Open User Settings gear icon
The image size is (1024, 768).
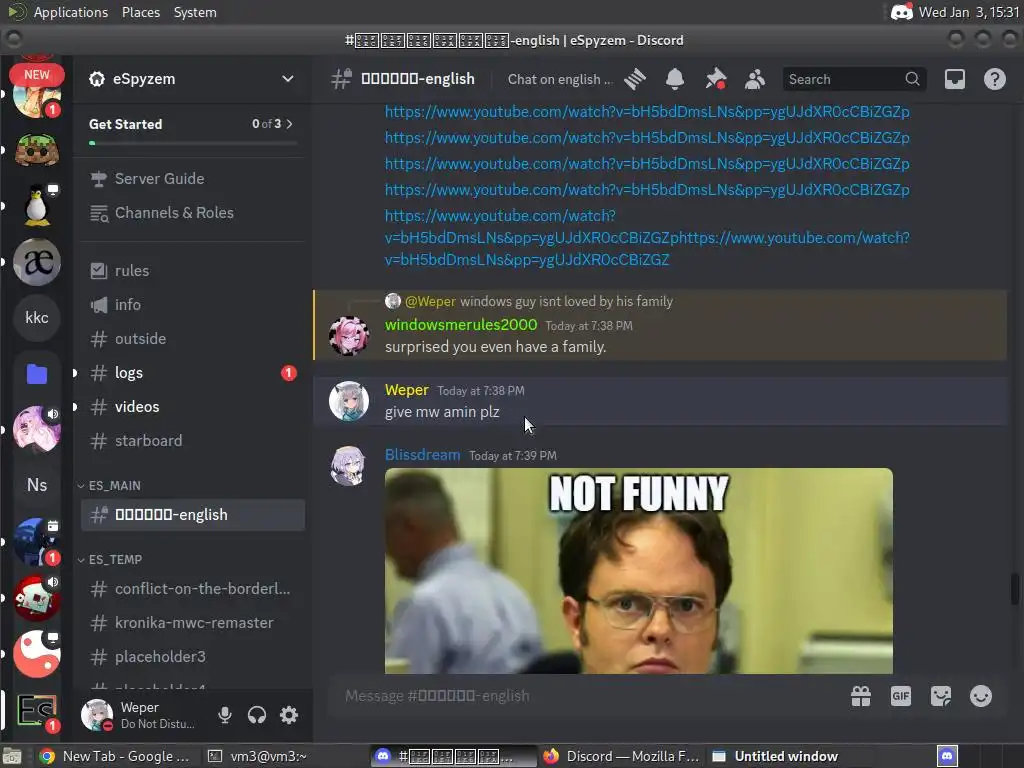tap(289, 715)
